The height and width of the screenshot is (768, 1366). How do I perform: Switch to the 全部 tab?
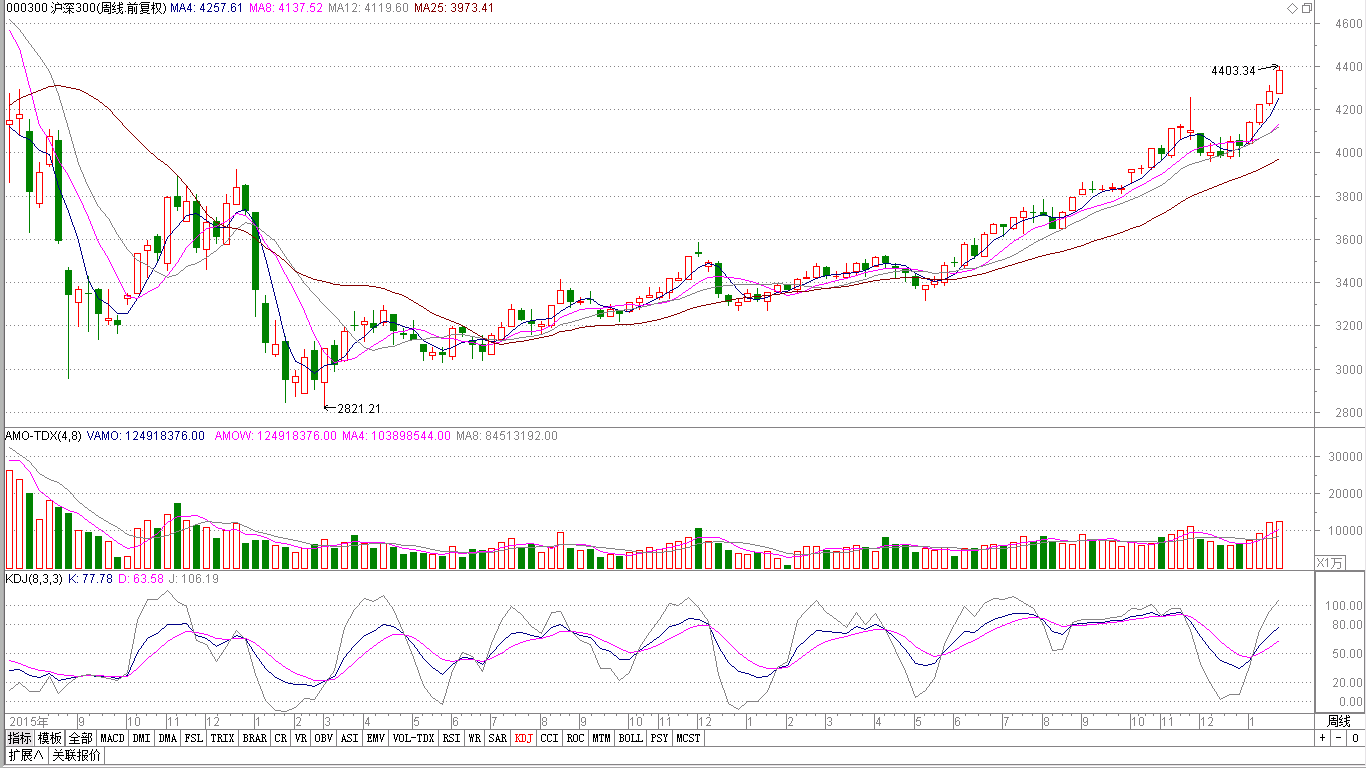(81, 738)
